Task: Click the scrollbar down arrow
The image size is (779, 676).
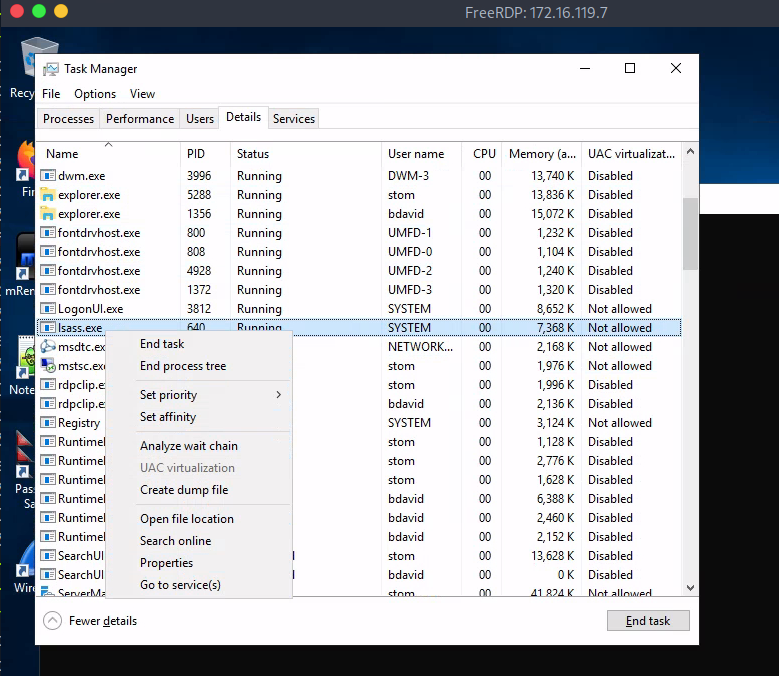Action: [x=690, y=588]
